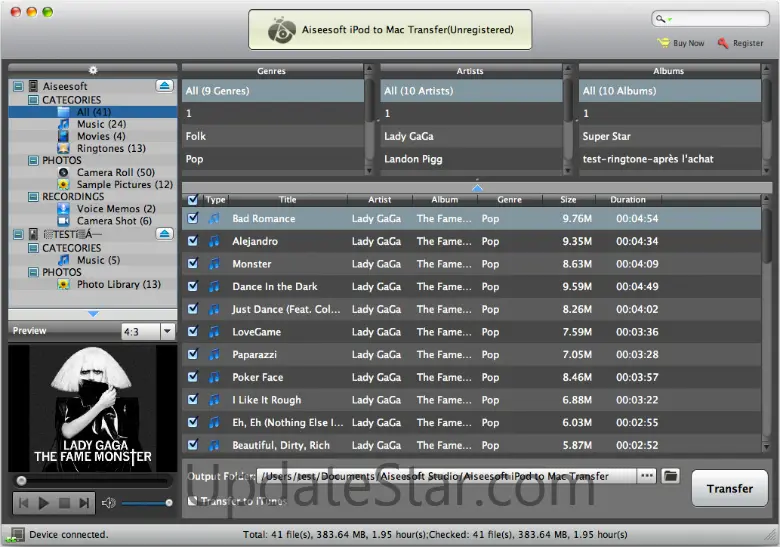Image resolution: width=780 pixels, height=547 pixels.
Task: Stop preview playback
Action: tap(64, 503)
